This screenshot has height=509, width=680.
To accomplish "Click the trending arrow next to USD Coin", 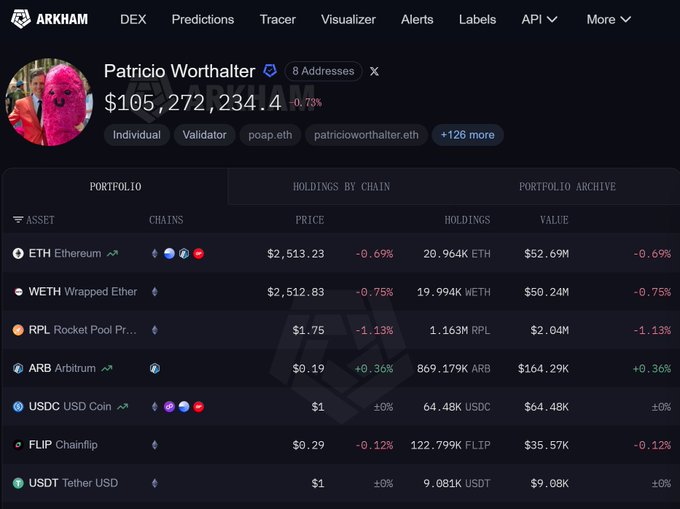I will point(123,407).
